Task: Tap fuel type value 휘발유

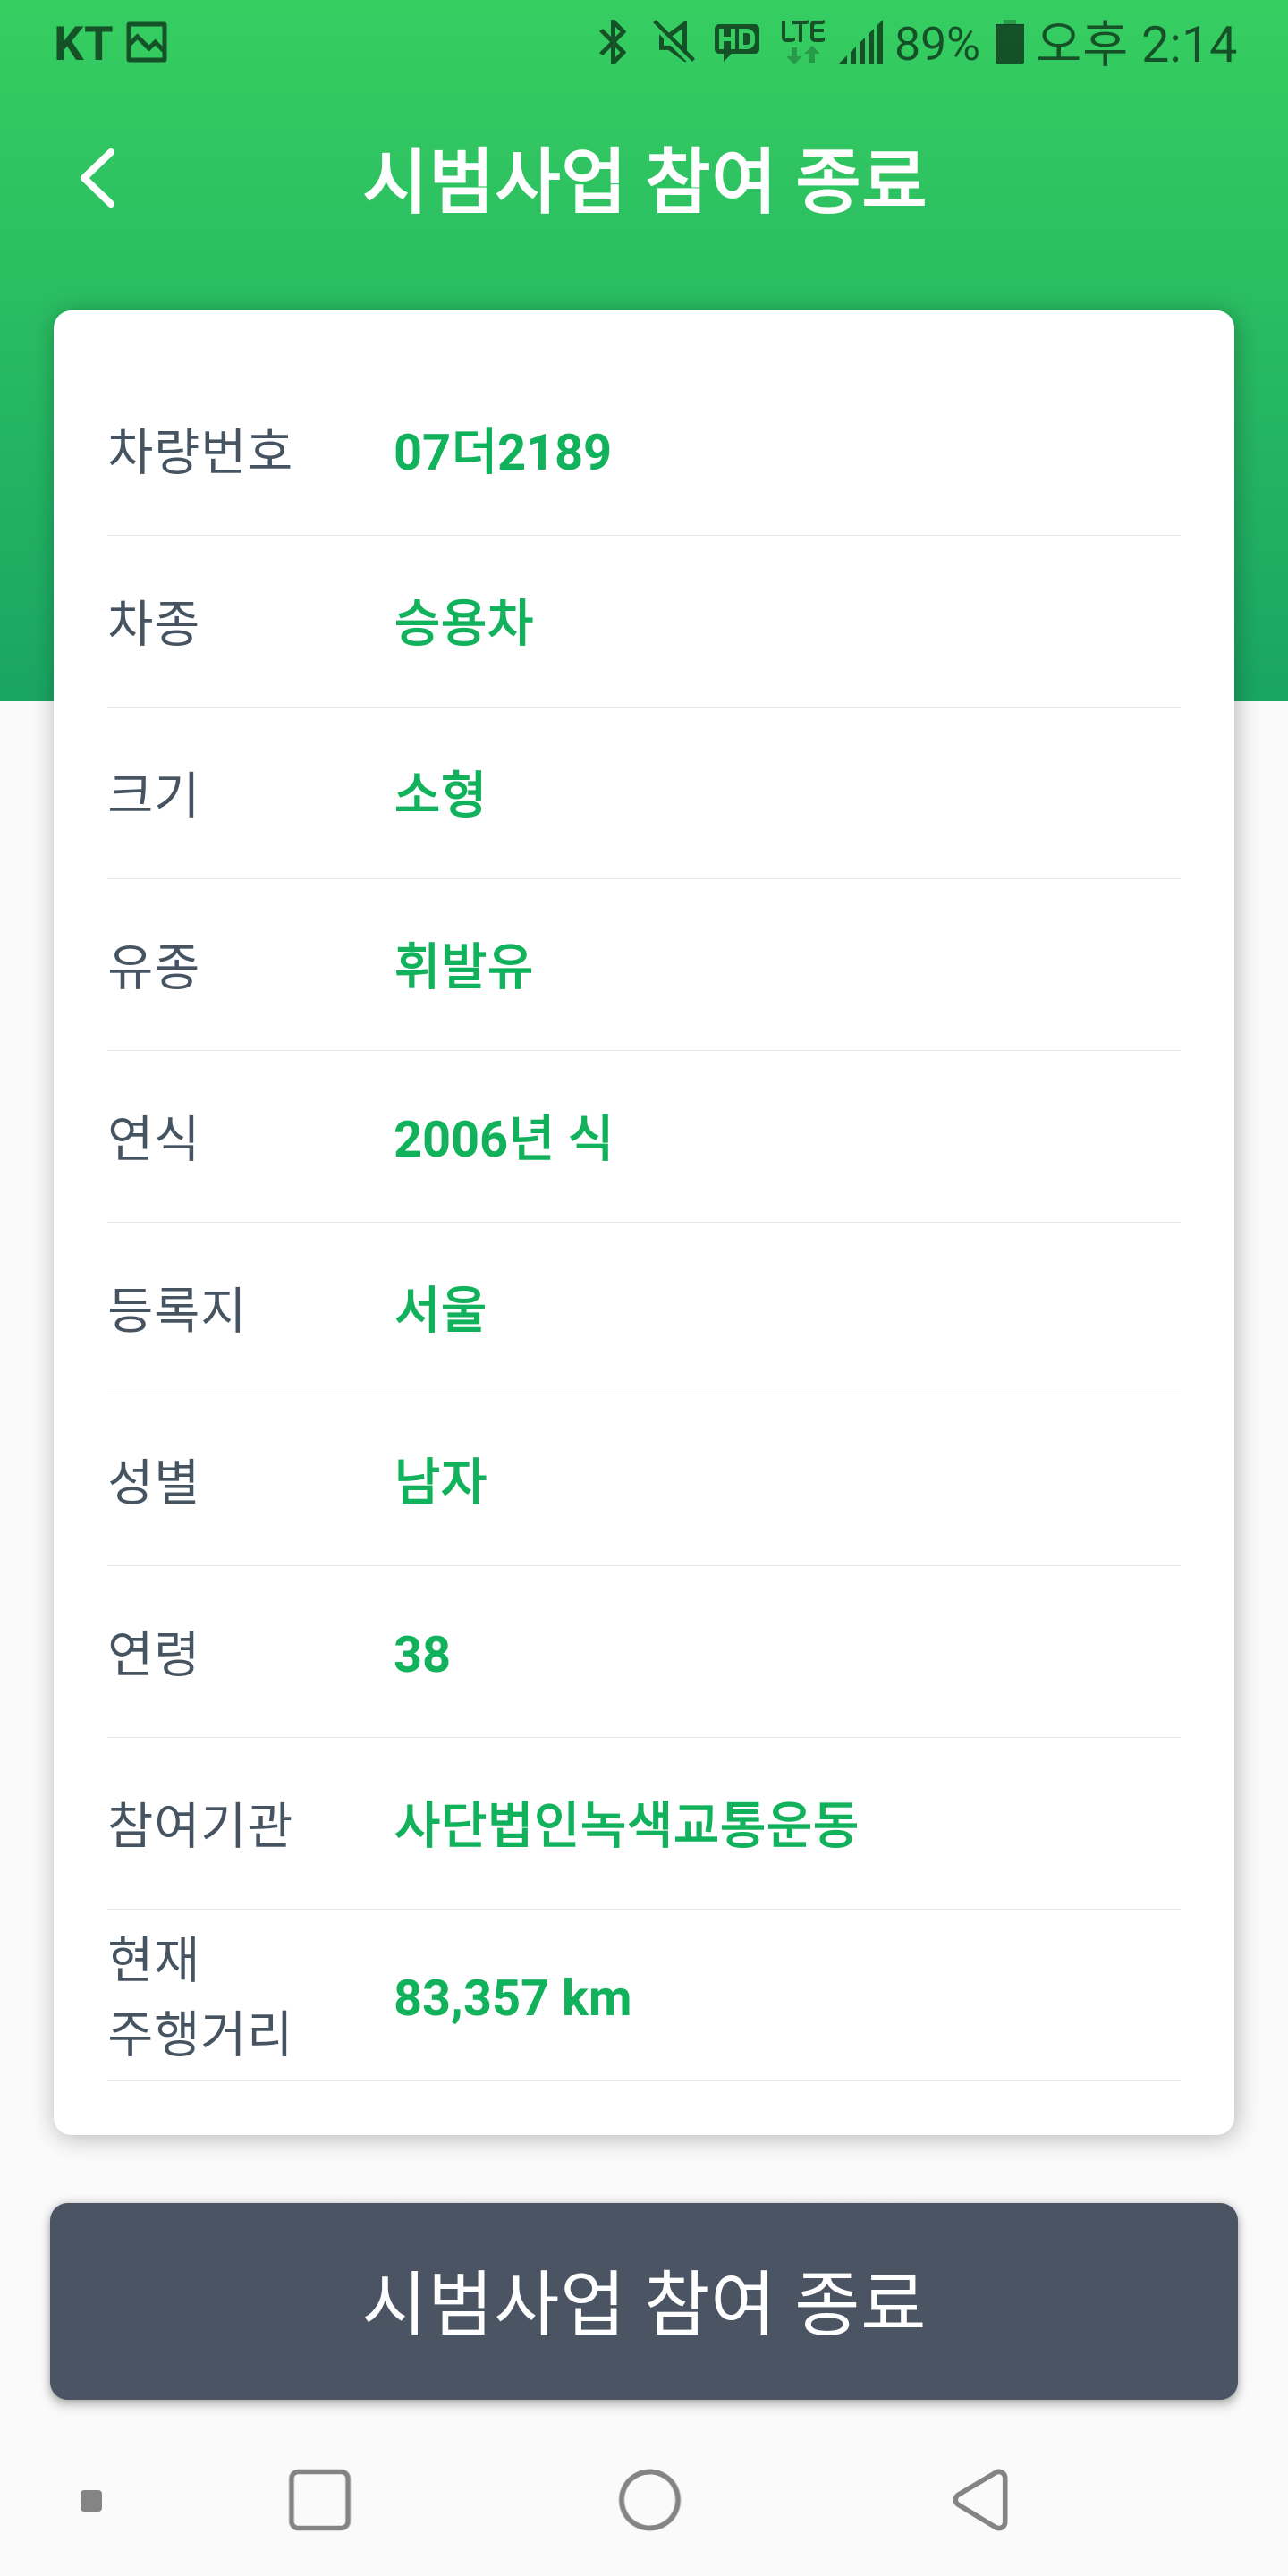Action: click(464, 966)
